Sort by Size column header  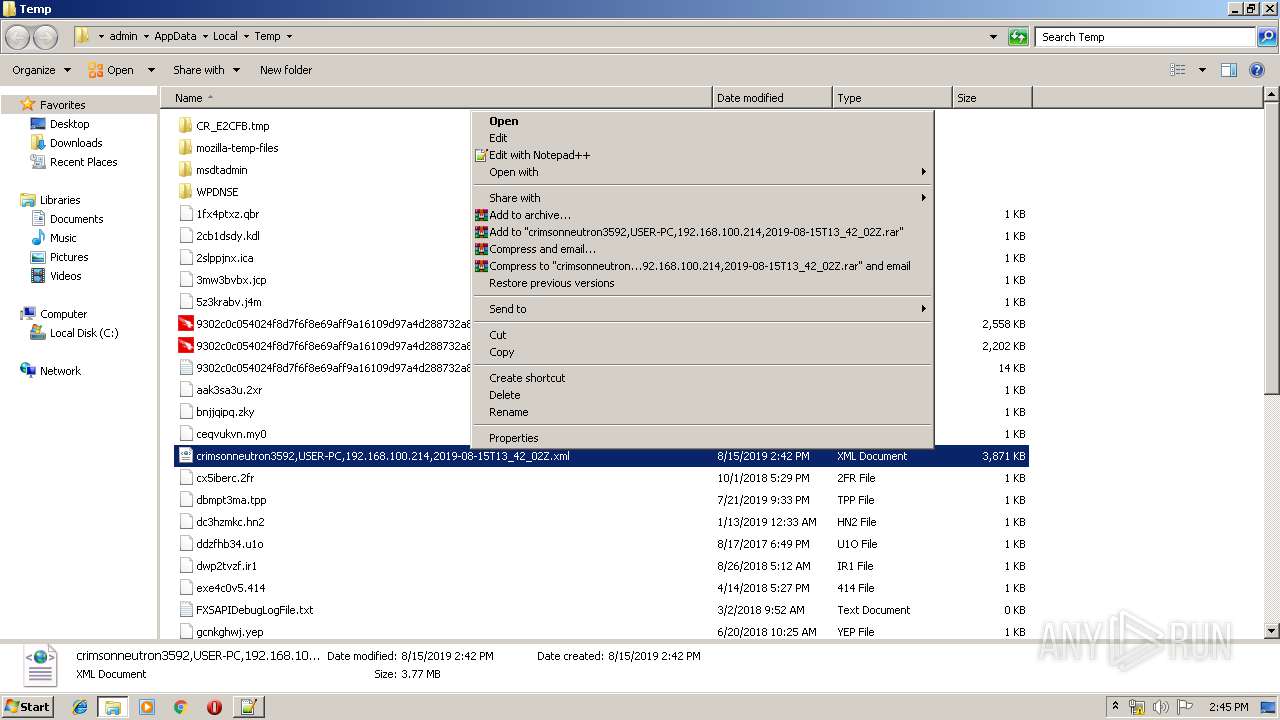click(x=992, y=98)
